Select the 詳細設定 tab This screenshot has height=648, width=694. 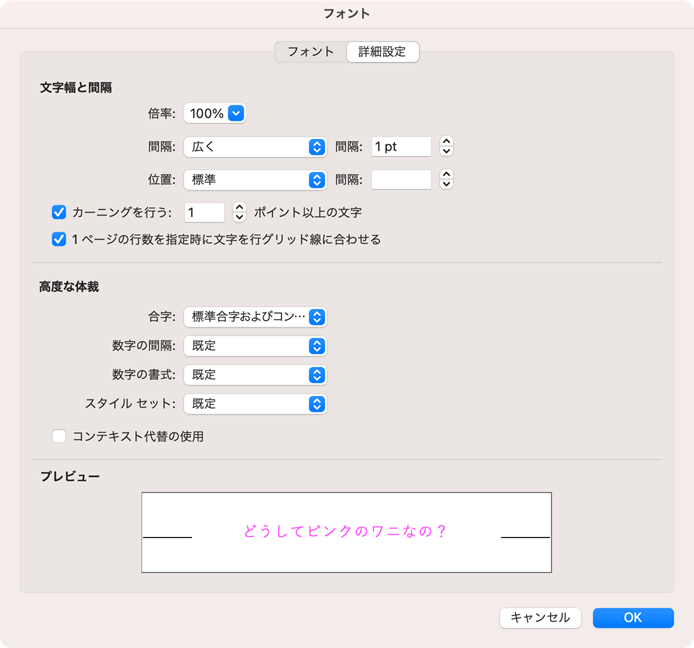tap(382, 52)
